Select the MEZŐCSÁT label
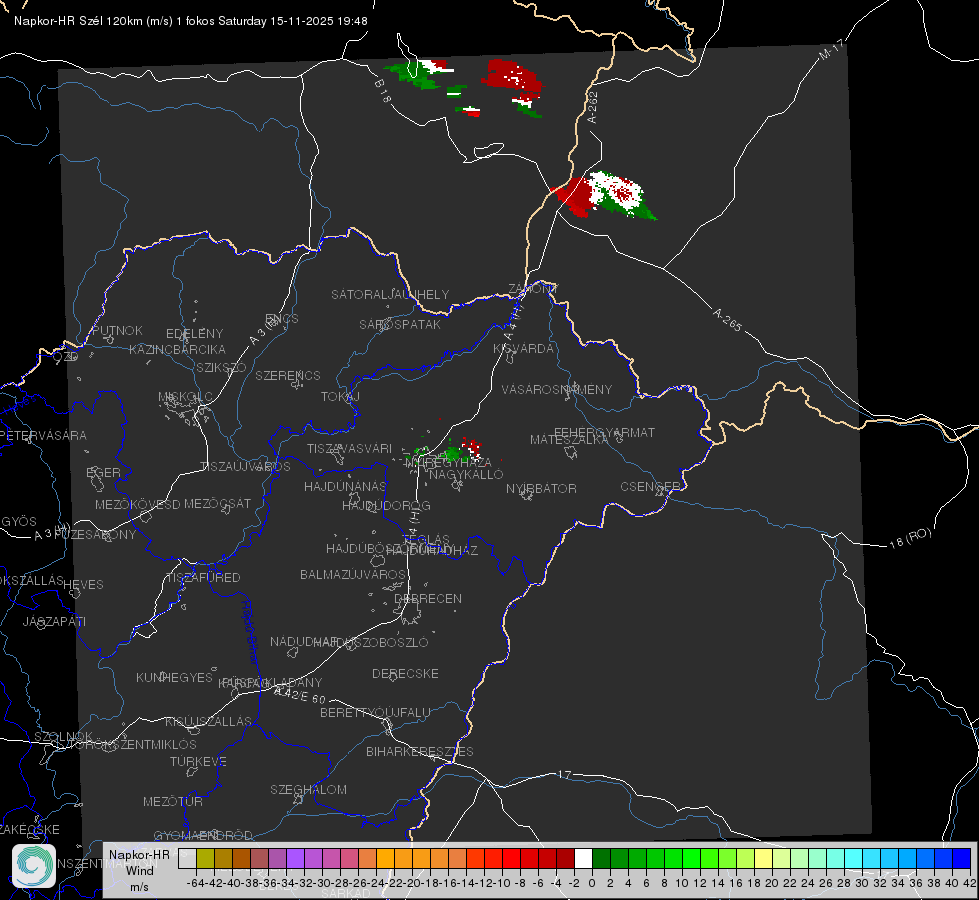 point(217,503)
